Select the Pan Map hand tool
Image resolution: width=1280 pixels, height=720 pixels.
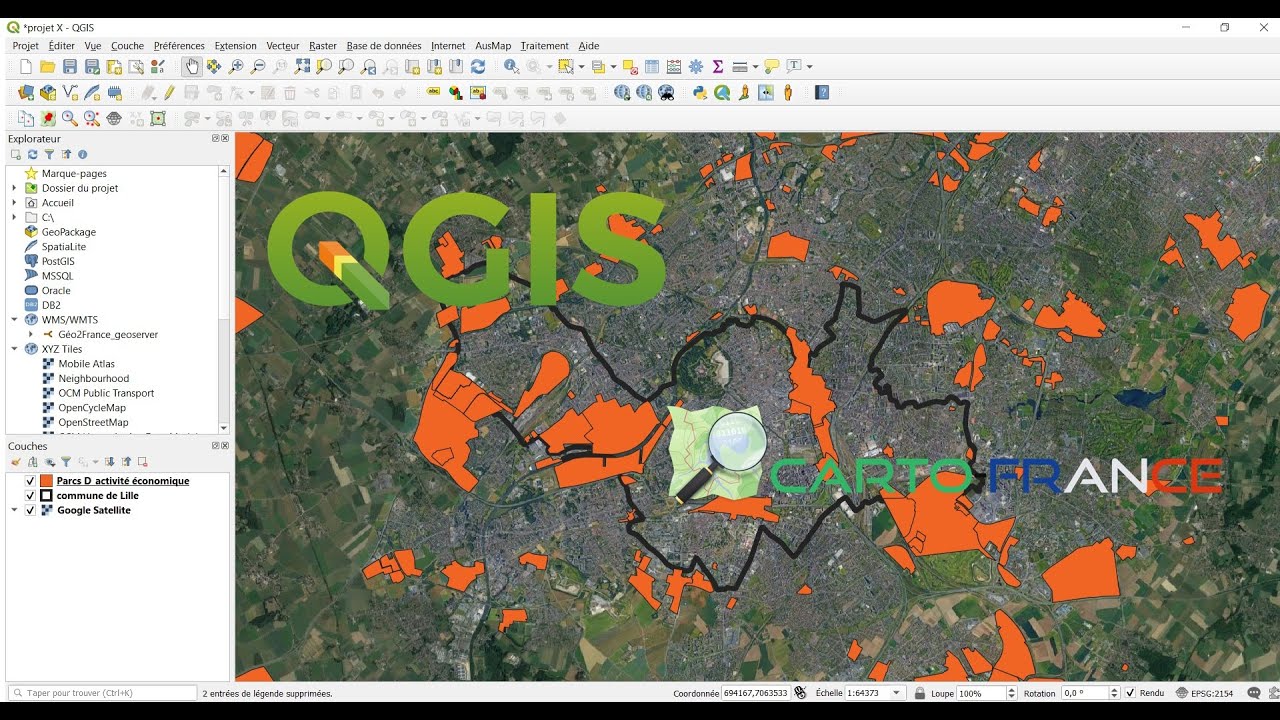click(x=191, y=67)
